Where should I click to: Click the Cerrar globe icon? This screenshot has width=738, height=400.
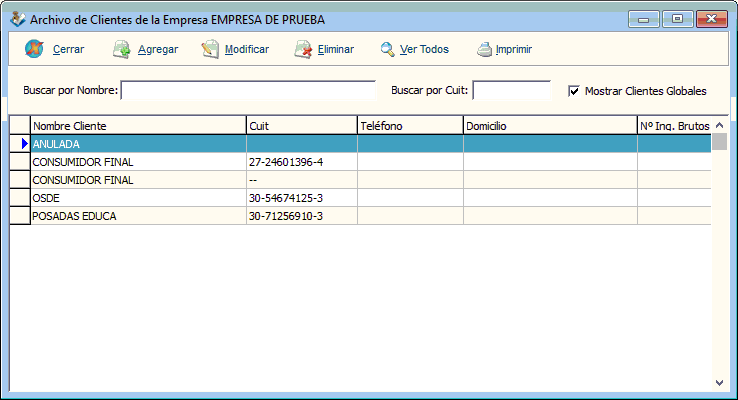[x=34, y=49]
